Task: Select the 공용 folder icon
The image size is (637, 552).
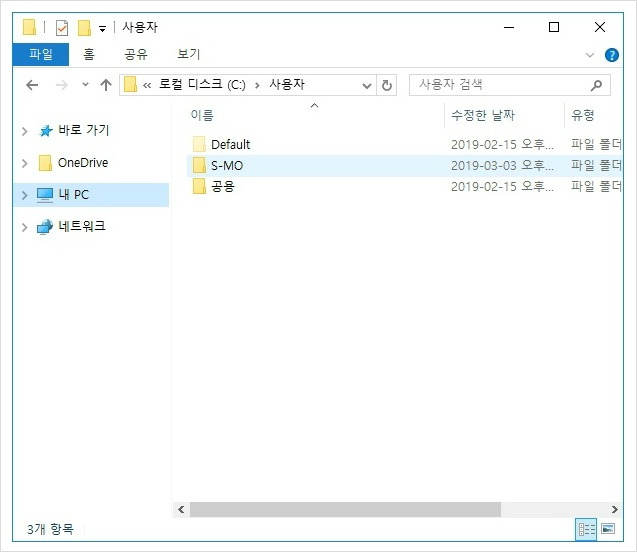Action: 199,186
